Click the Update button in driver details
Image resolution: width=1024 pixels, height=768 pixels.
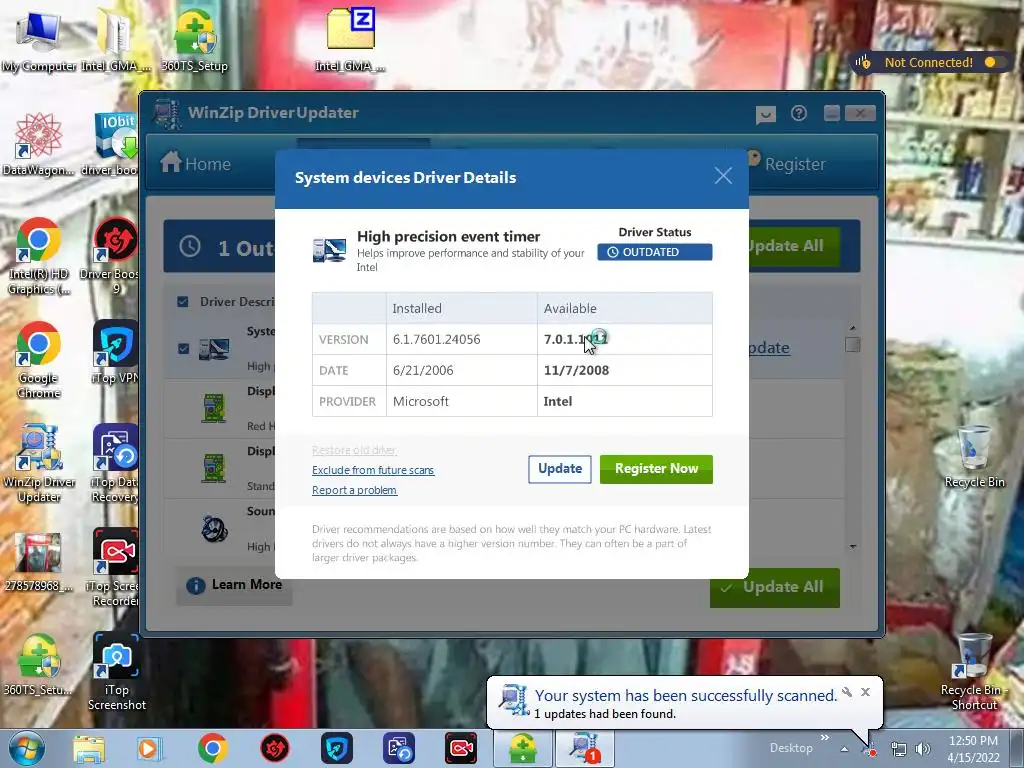coord(560,469)
